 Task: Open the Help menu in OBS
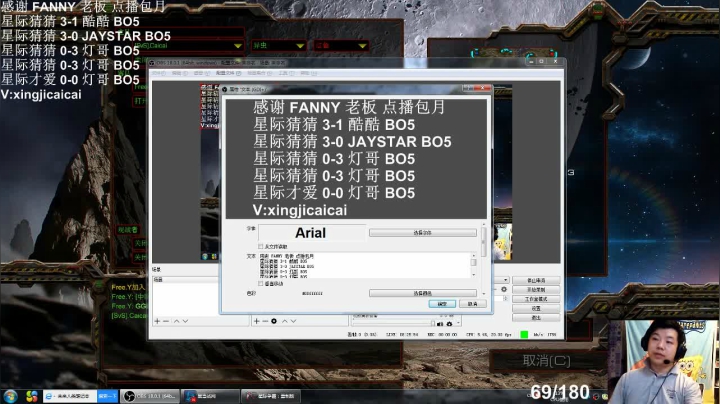pyautogui.click(x=309, y=73)
